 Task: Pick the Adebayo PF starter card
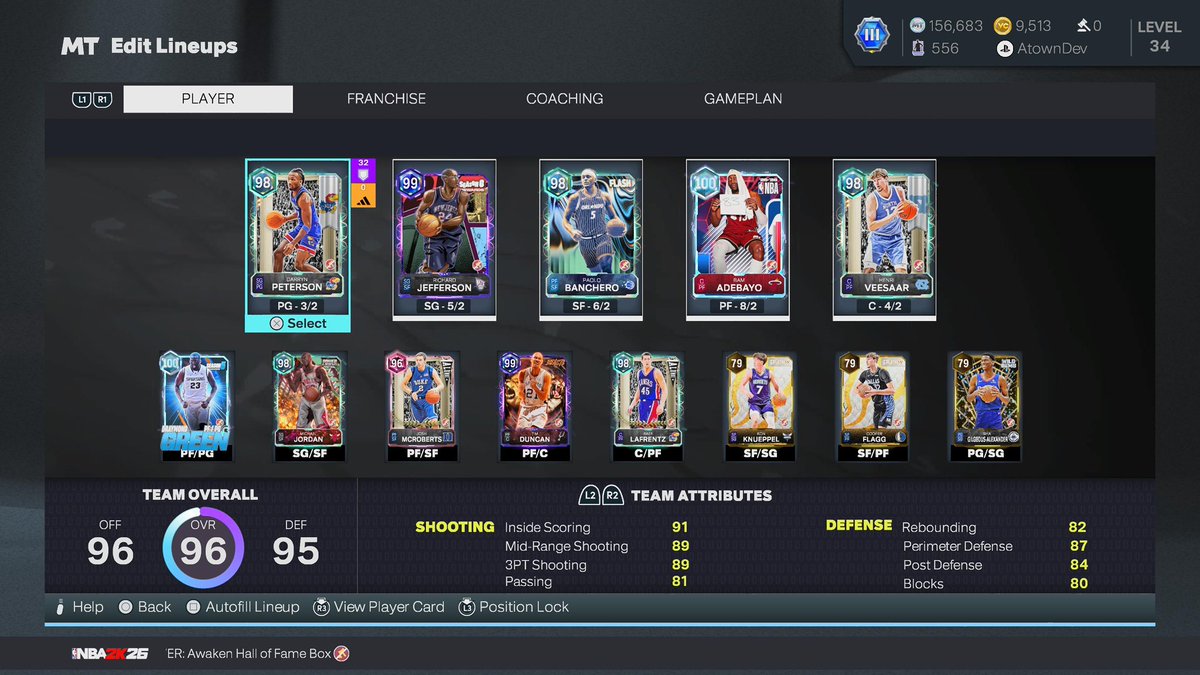coord(738,239)
